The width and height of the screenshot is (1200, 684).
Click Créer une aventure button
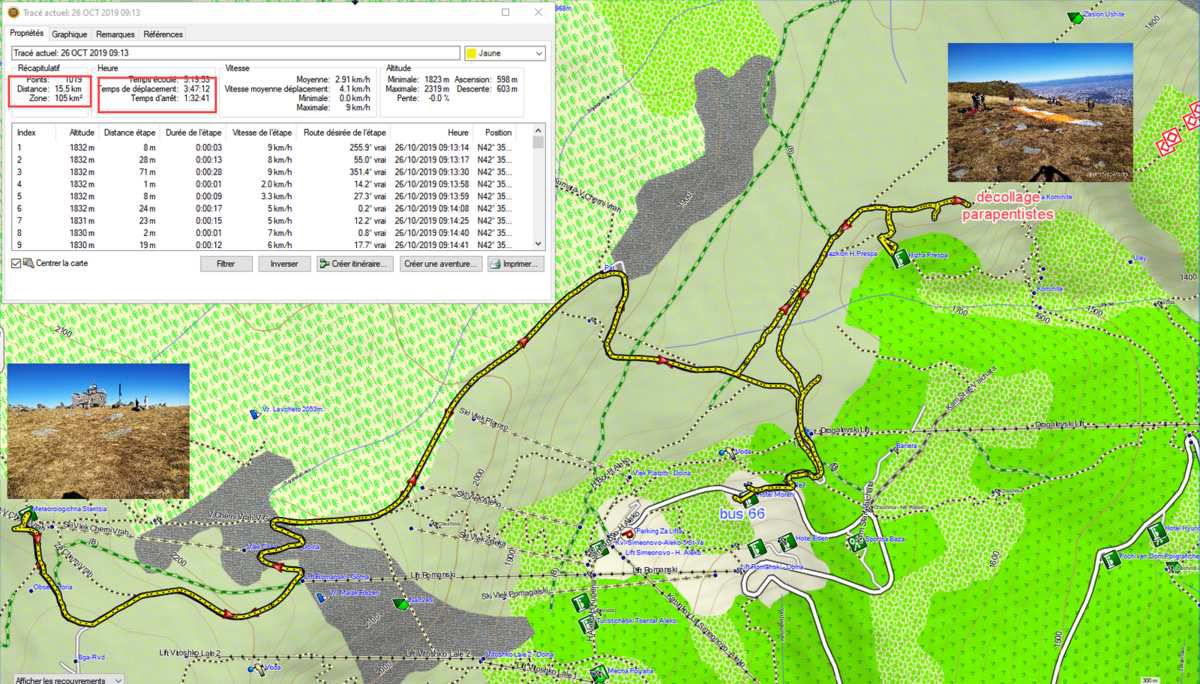(x=441, y=264)
